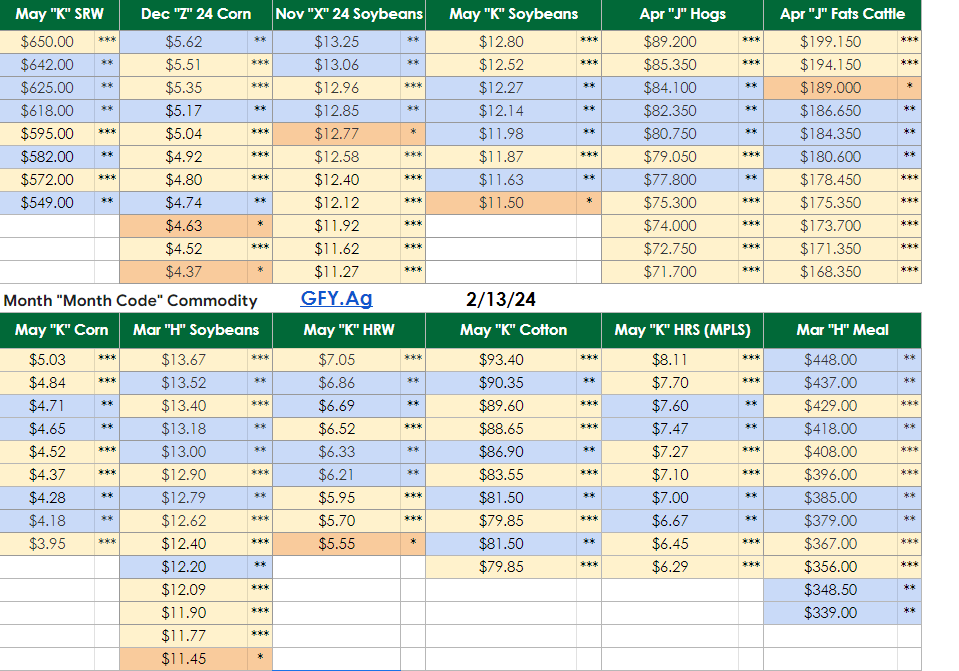
Task: Click the $11.45 Mar Soybeans cell
Action: coord(182,659)
